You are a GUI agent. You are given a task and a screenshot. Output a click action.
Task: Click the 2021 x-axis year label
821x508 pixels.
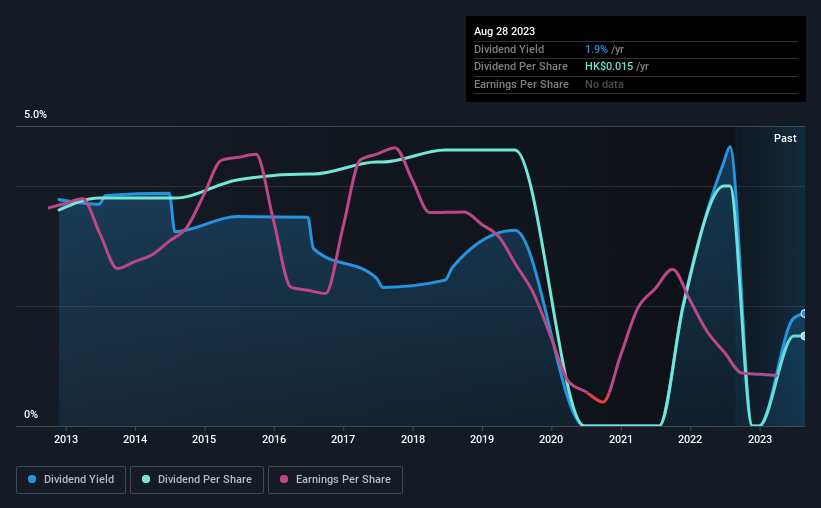[621, 439]
